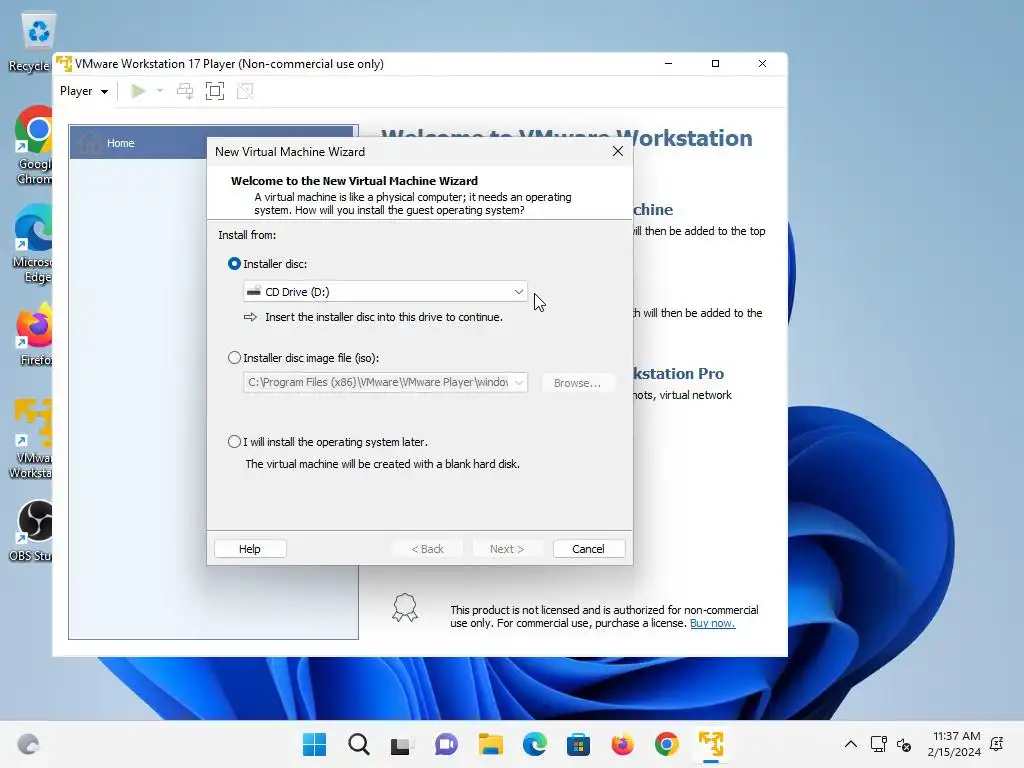This screenshot has height=768, width=1024.
Task: Follow the Buy now. license link
Action: 712,623
